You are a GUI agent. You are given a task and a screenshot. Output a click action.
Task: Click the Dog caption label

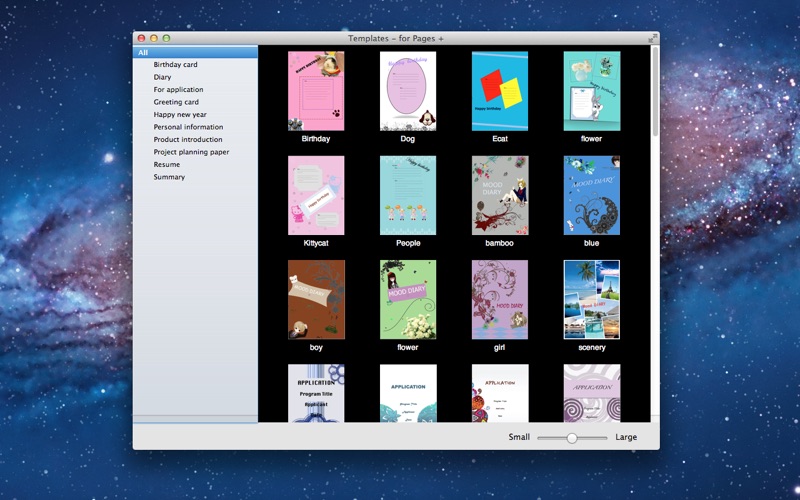pyautogui.click(x=408, y=139)
